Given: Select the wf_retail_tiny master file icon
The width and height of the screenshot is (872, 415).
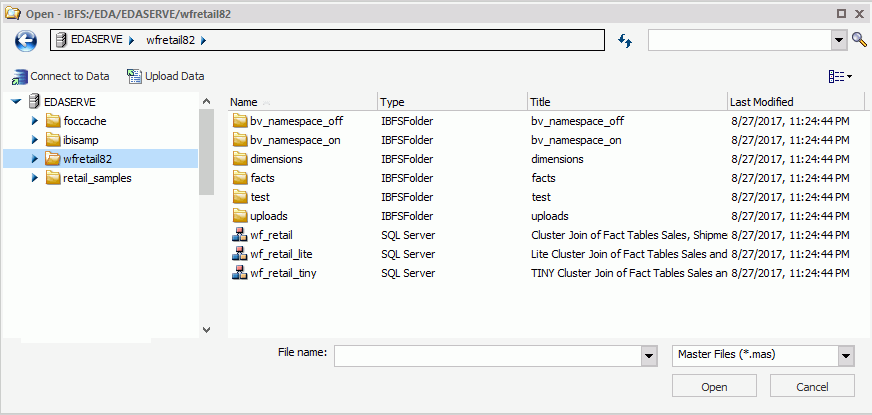Looking at the screenshot, I should (240, 273).
